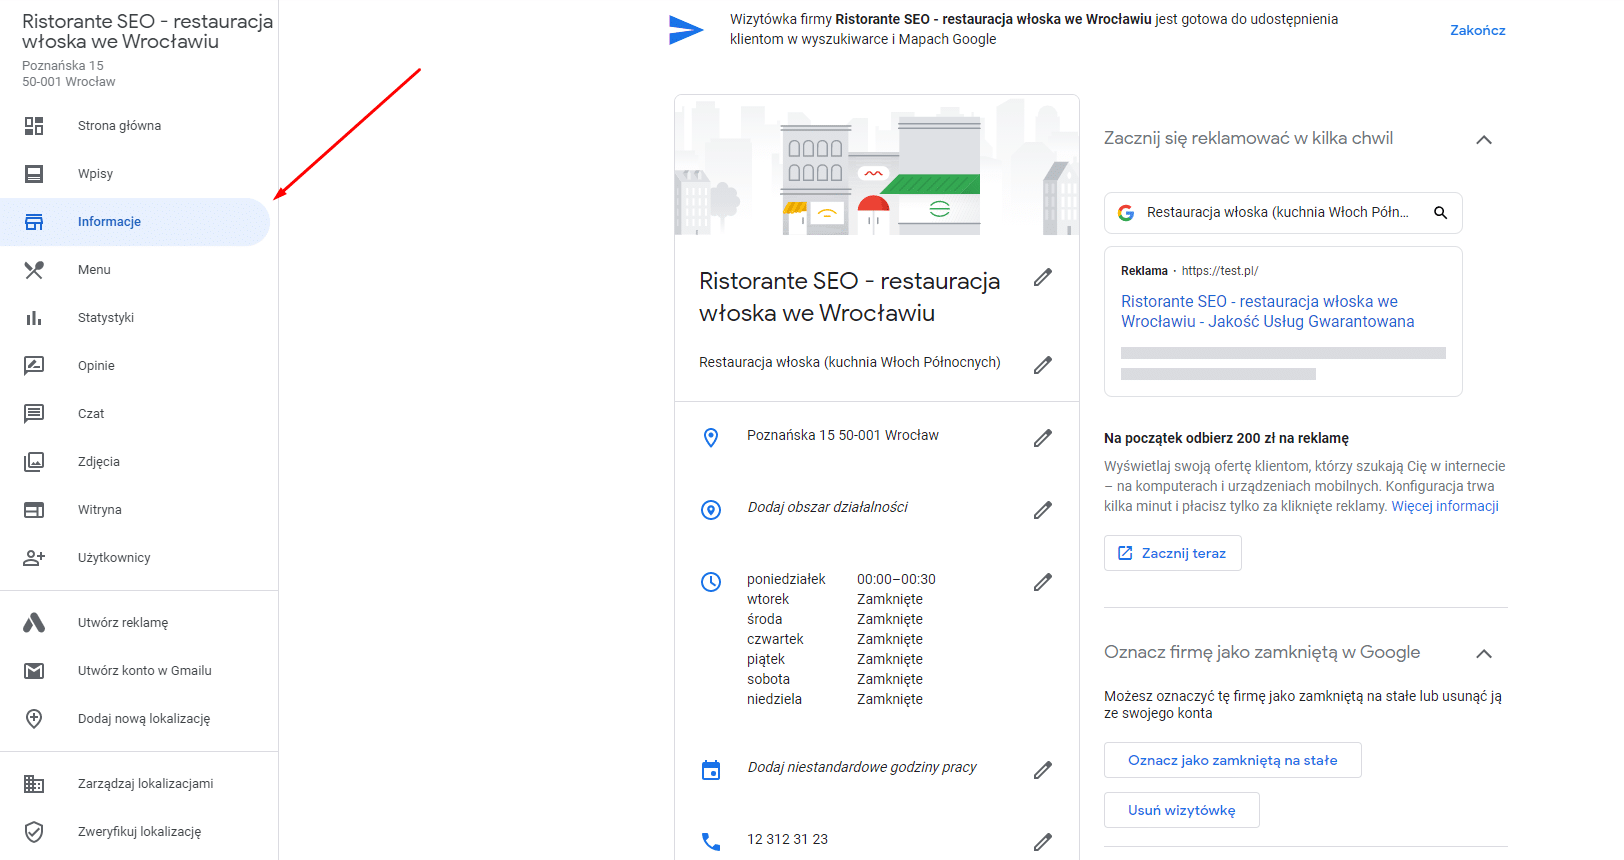The image size is (1624, 860).
Task: Click the Gmail envelope icon
Action: tap(34, 671)
